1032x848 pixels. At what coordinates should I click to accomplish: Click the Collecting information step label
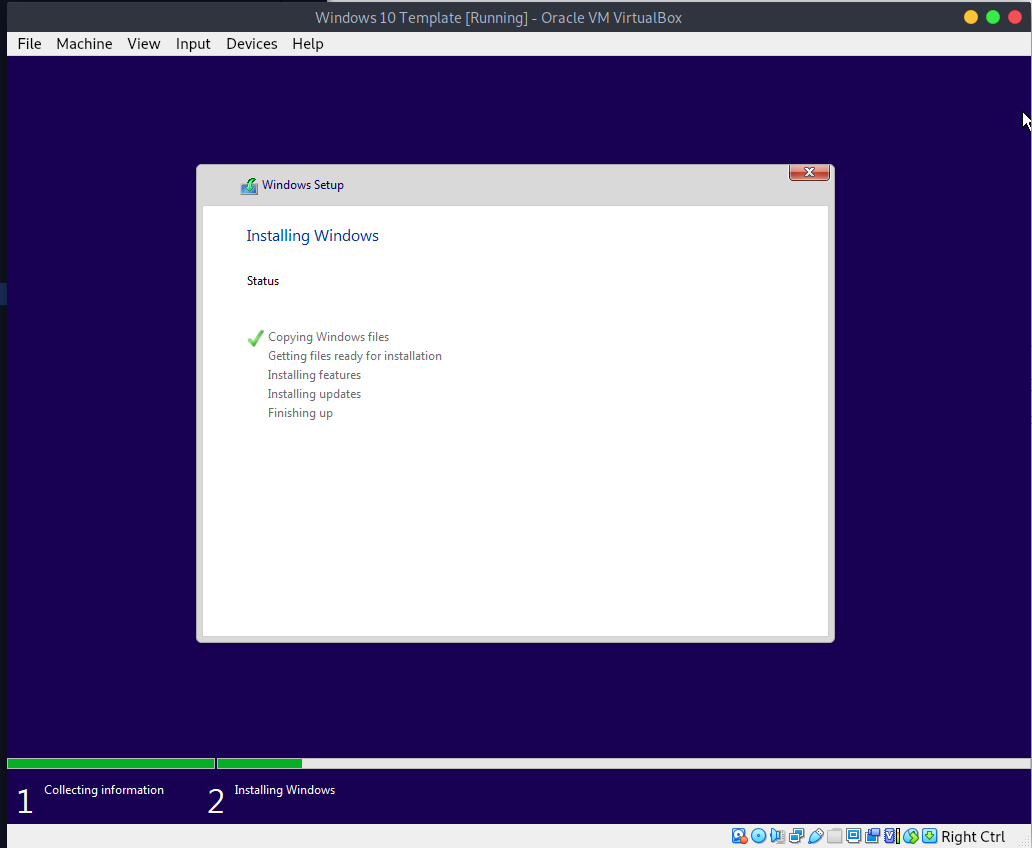click(x=104, y=790)
